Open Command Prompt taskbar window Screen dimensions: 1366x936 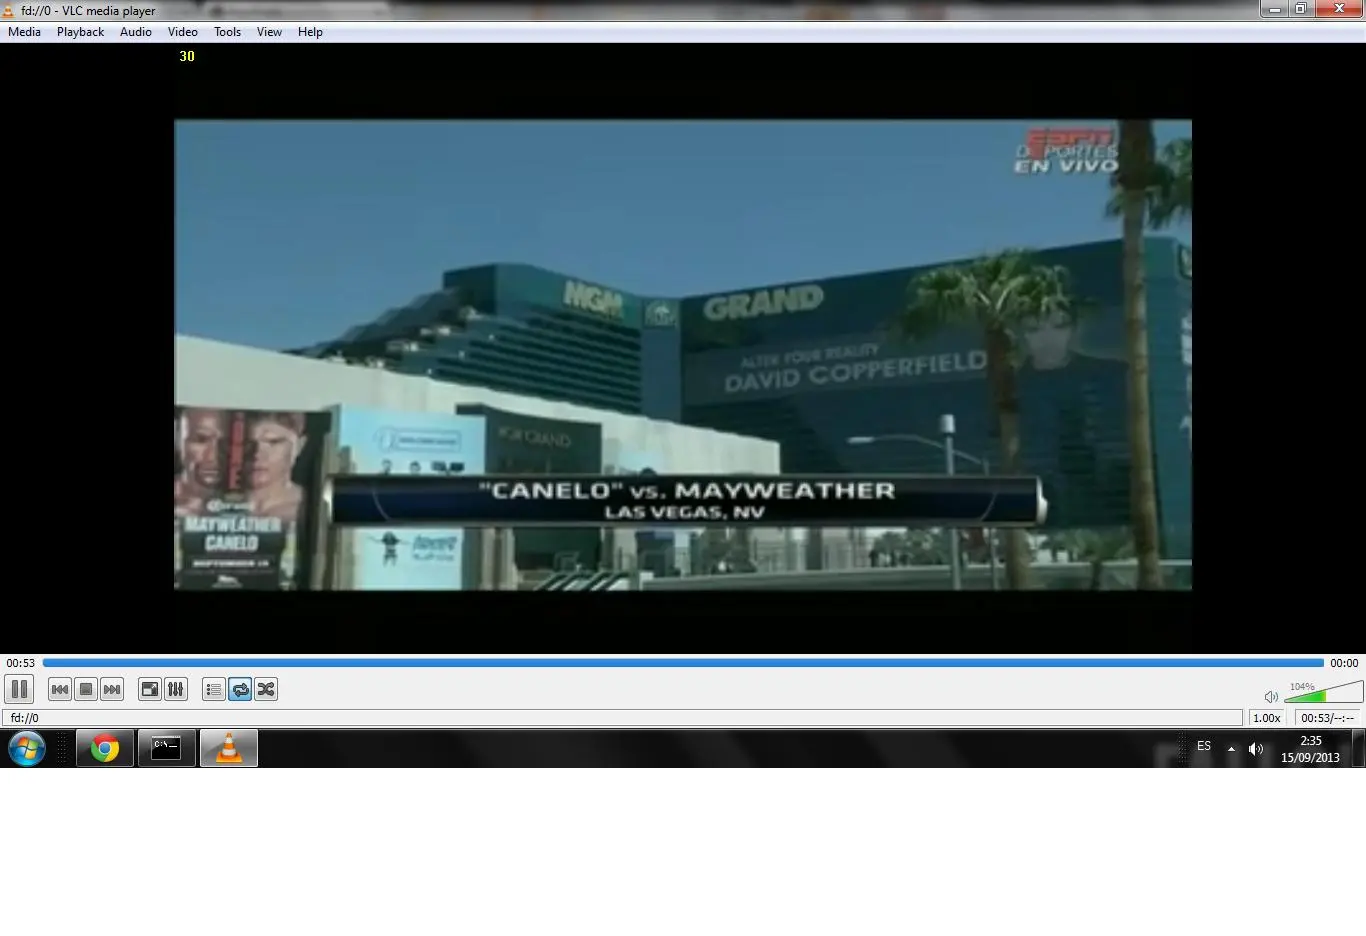click(166, 748)
